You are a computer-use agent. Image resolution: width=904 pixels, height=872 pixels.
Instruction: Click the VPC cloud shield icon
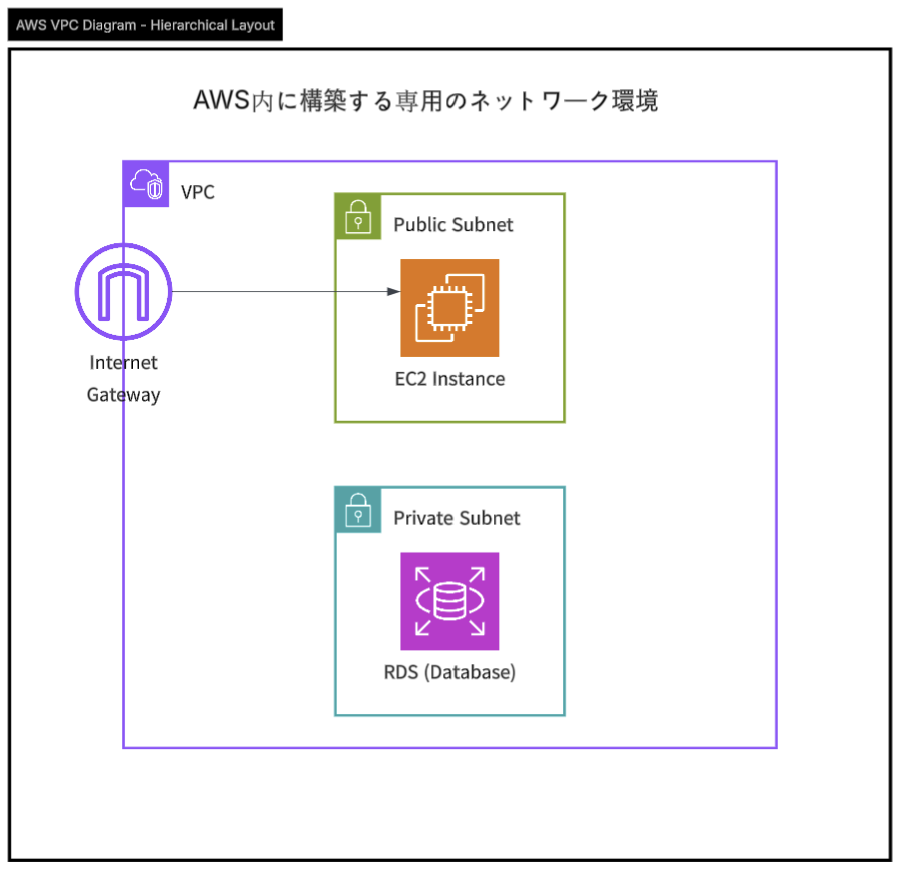pyautogui.click(x=146, y=184)
